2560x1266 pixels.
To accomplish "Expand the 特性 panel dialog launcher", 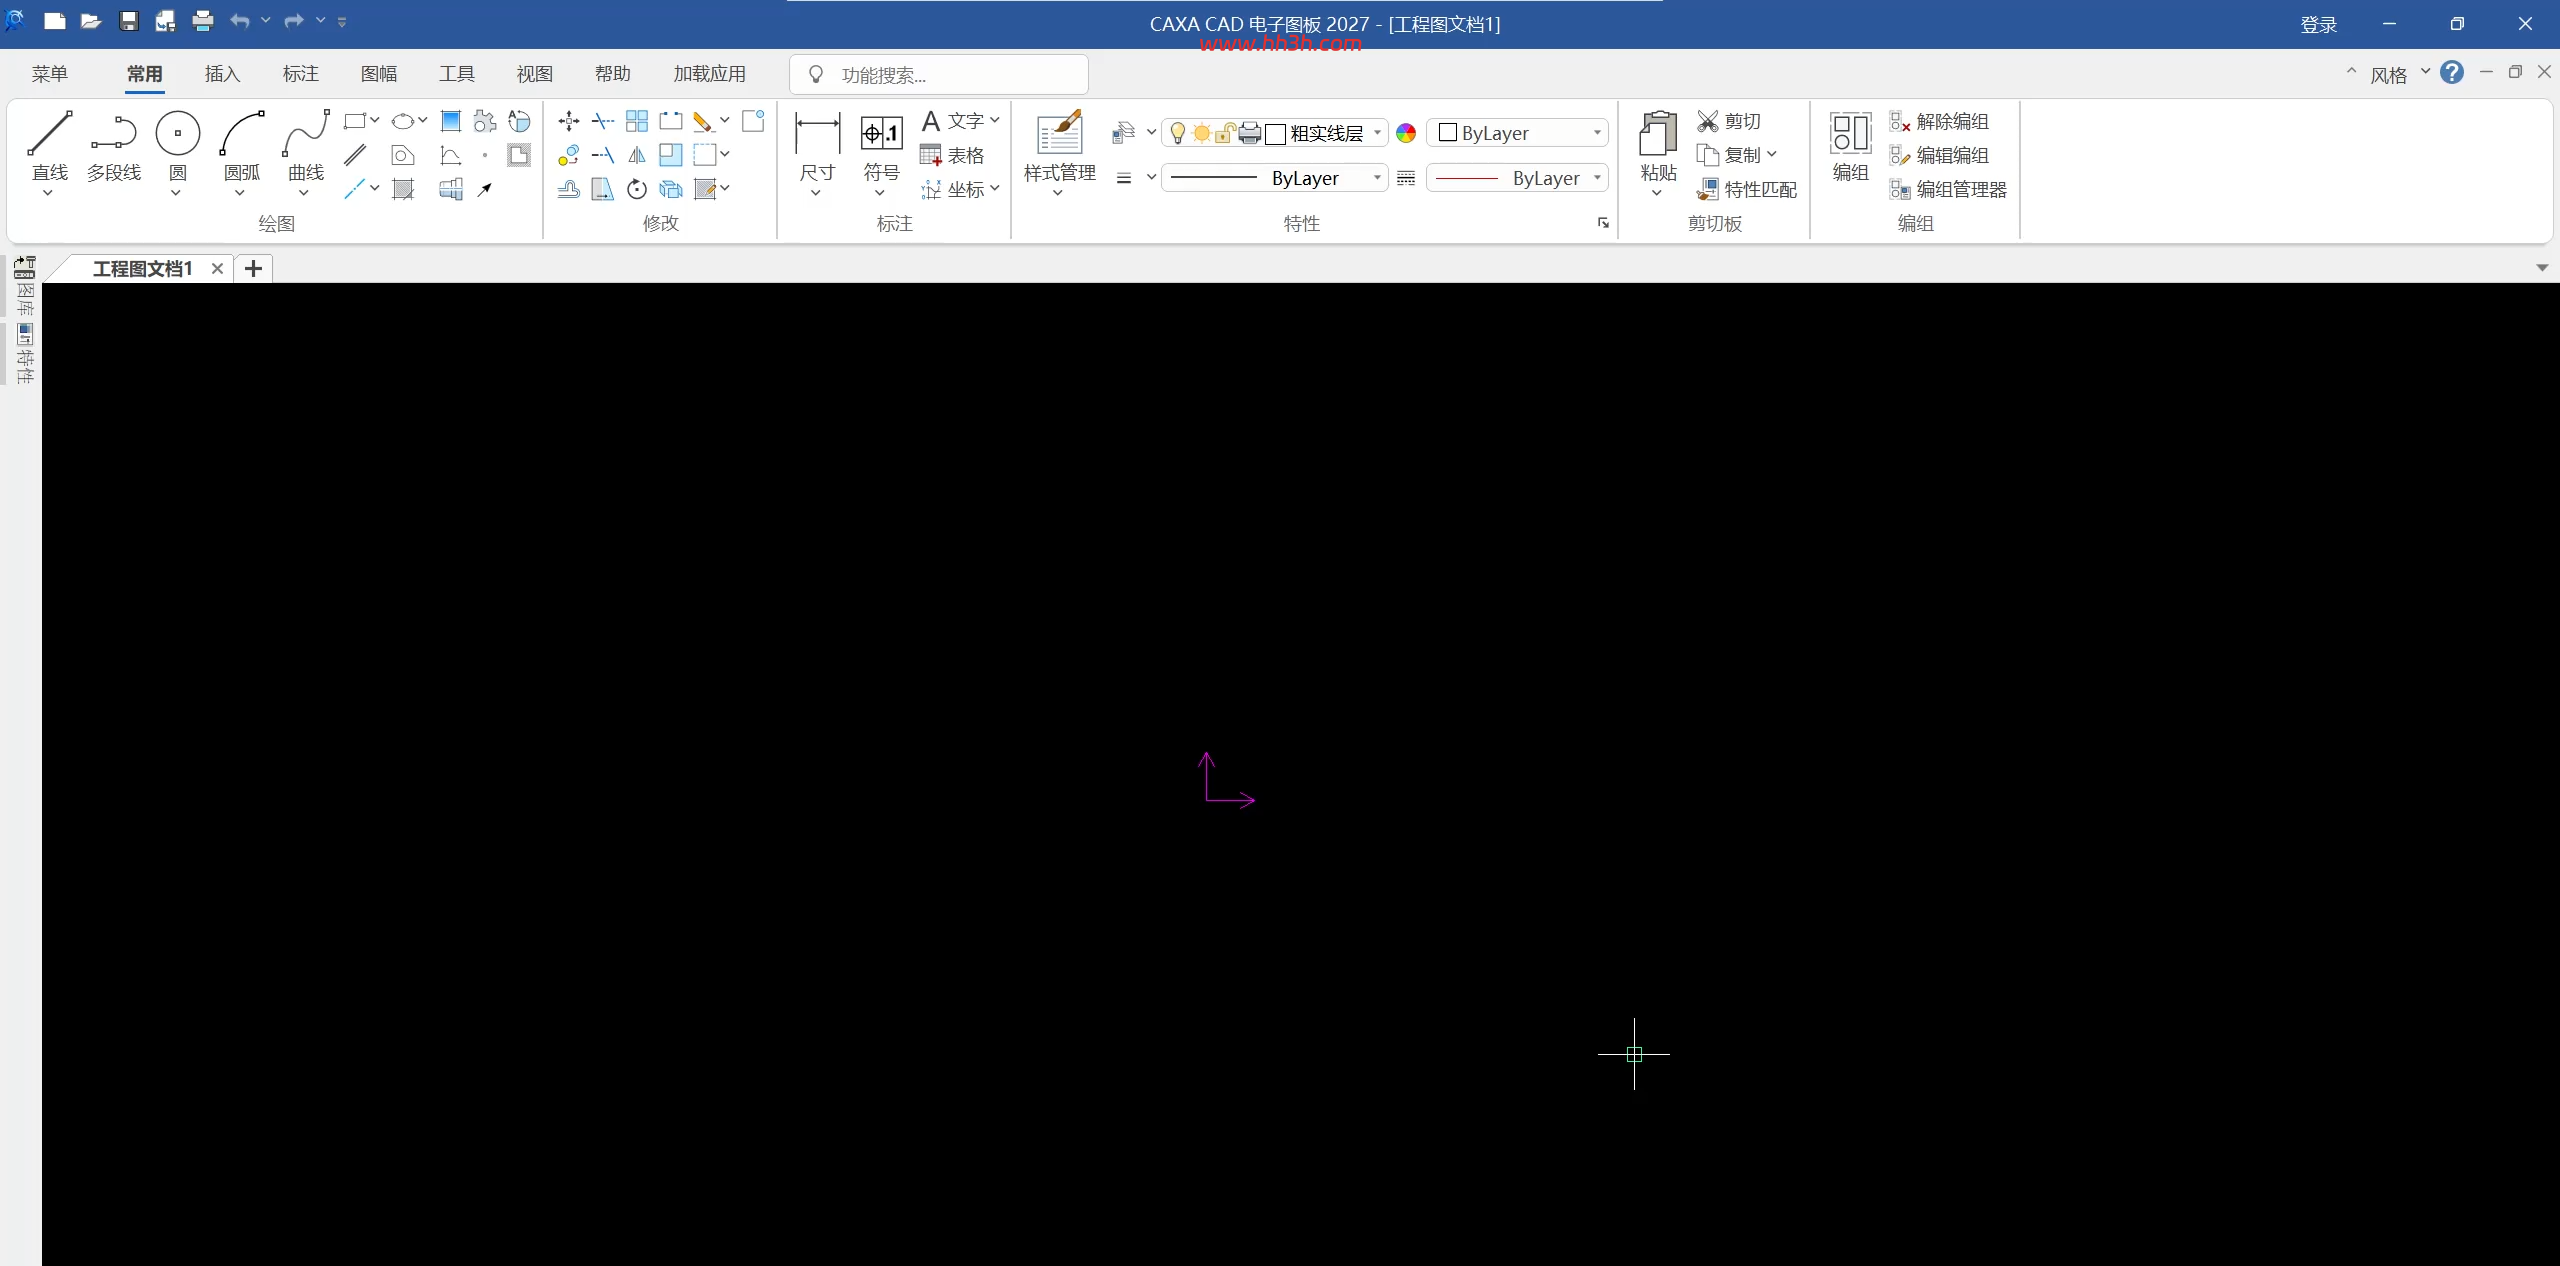I will (1603, 223).
